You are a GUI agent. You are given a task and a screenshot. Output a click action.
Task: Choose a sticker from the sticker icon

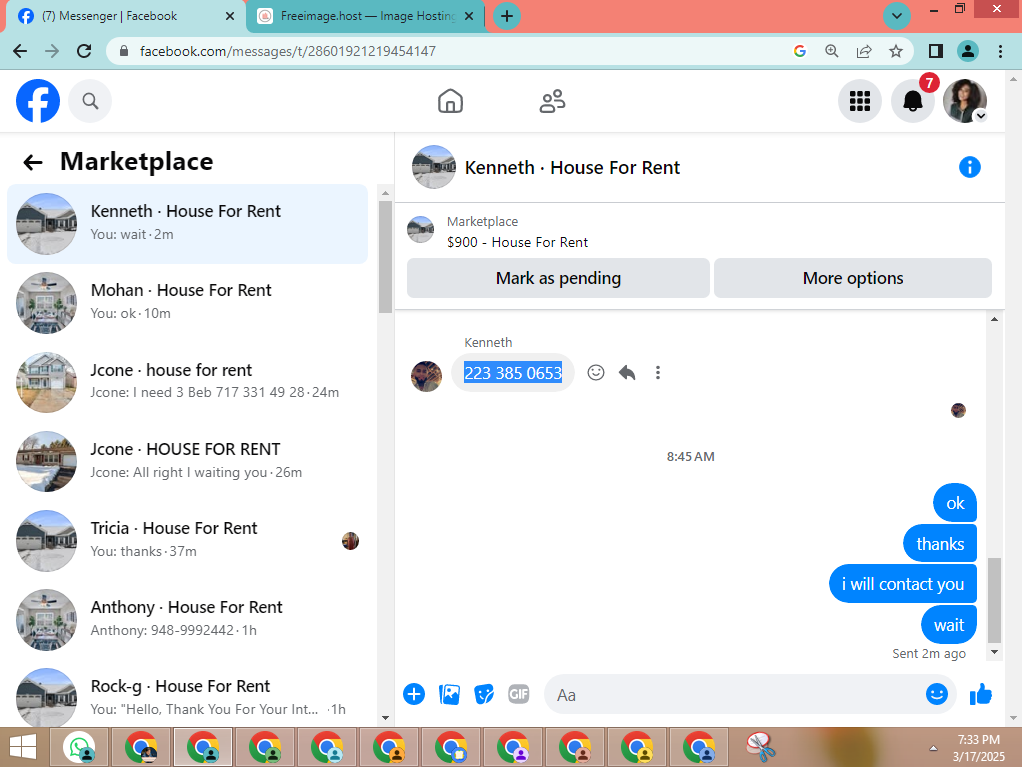click(x=484, y=695)
